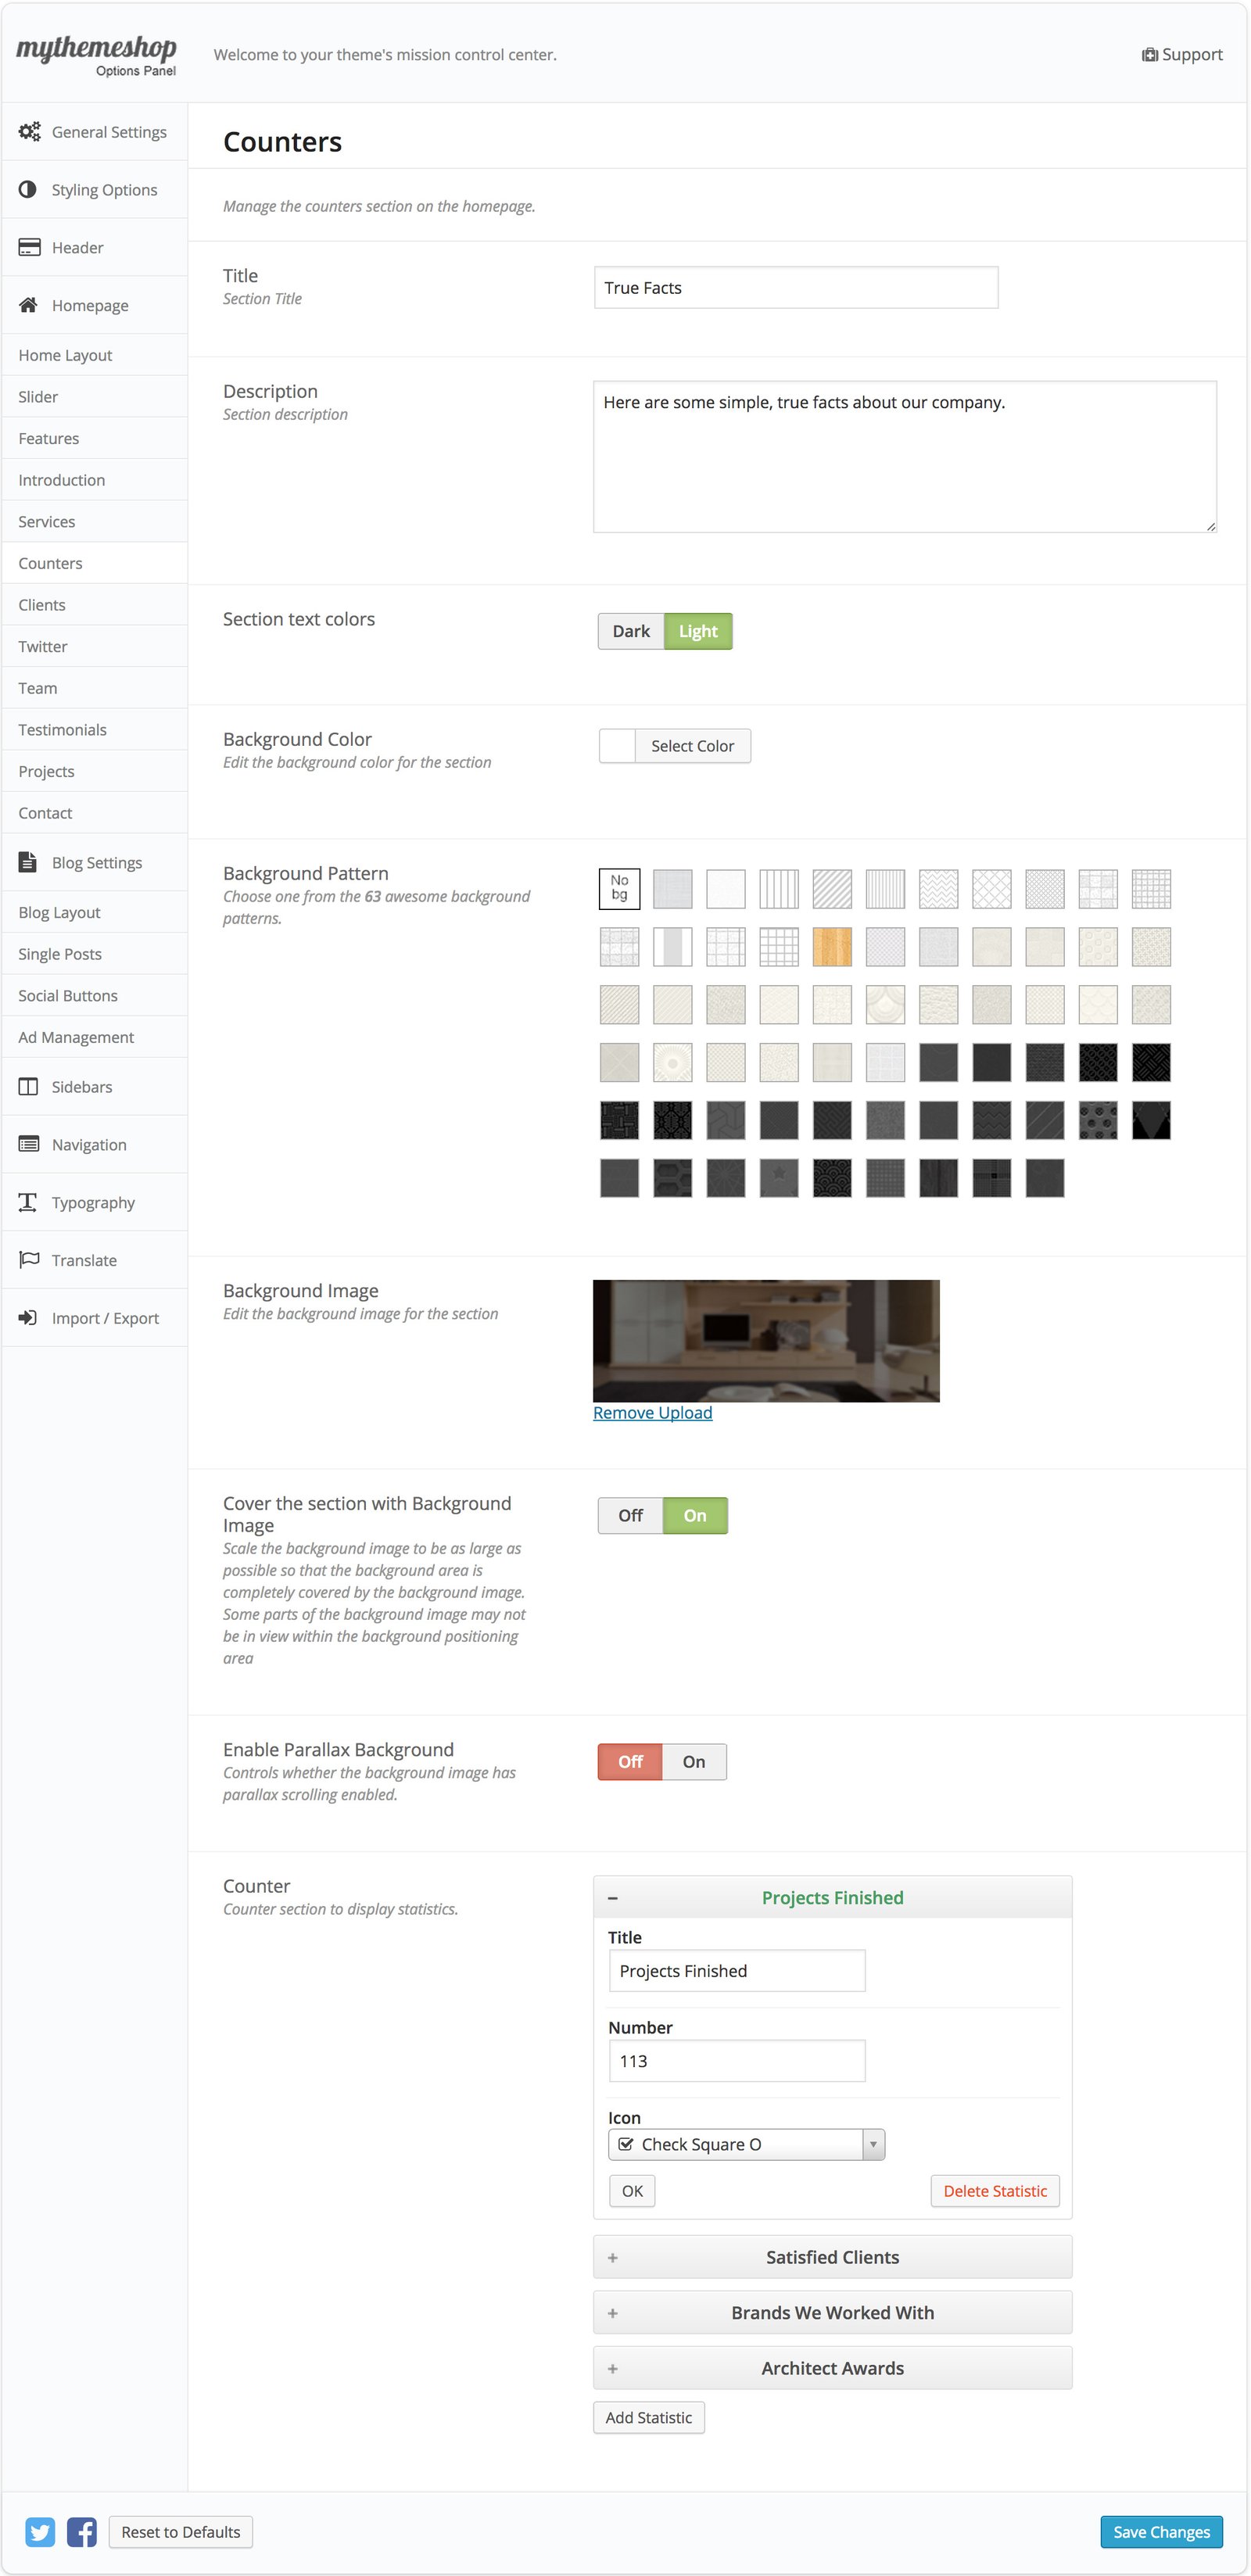This screenshot has height=2576, width=1251.
Task: Click the Import / Export arrow icon
Action: pos(28,1317)
